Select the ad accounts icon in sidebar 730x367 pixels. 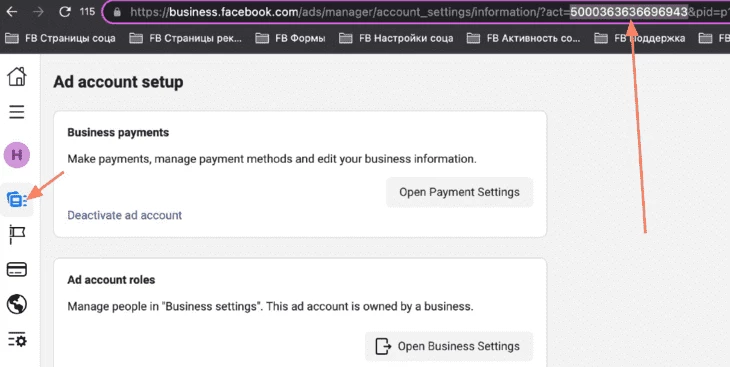(x=17, y=199)
